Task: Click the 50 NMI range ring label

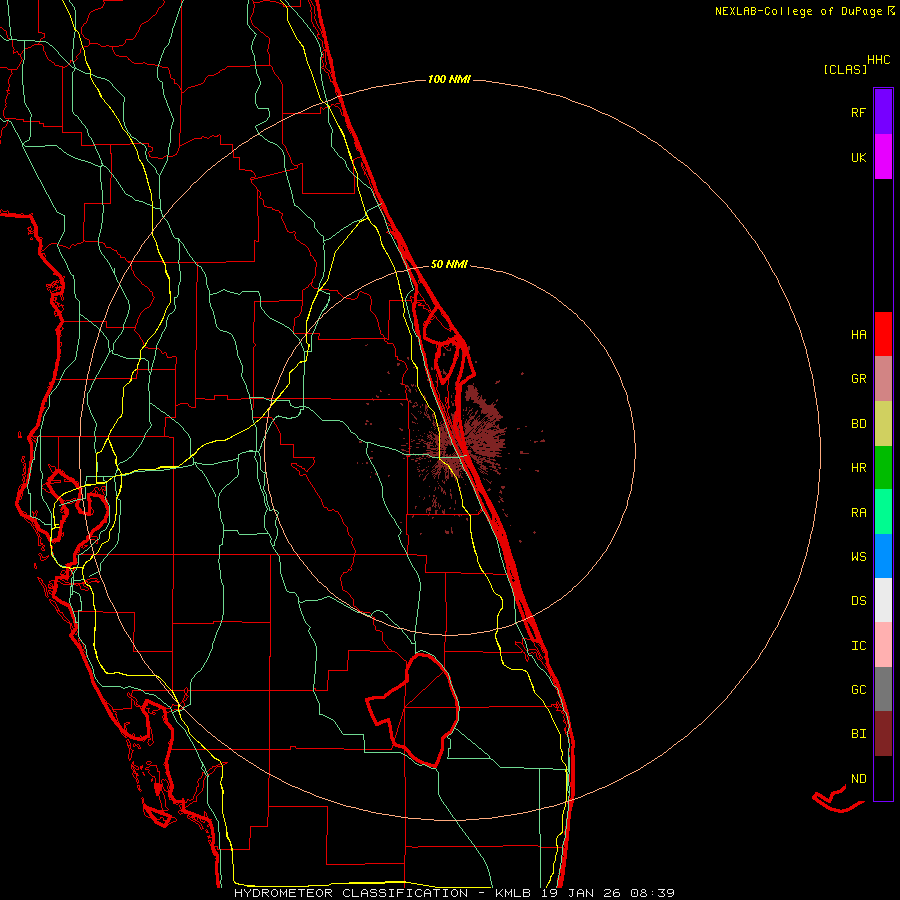Action: (x=449, y=264)
